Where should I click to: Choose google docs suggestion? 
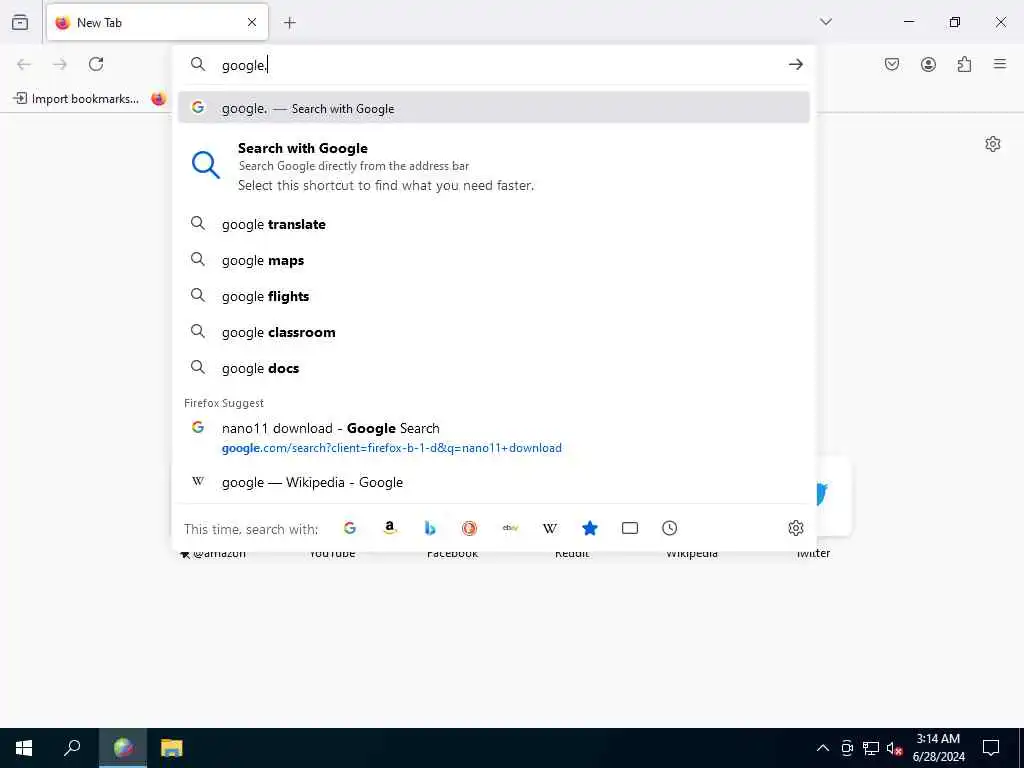click(494, 368)
